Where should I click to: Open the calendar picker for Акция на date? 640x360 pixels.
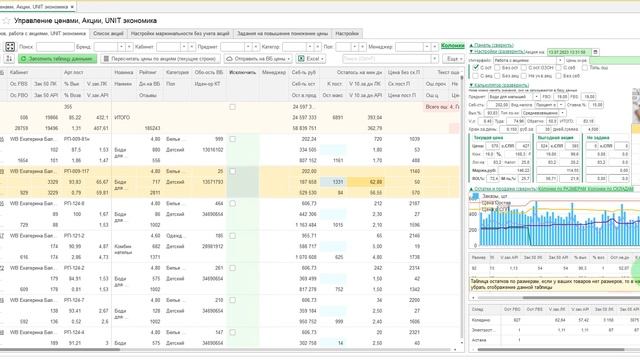pyautogui.click(x=595, y=52)
